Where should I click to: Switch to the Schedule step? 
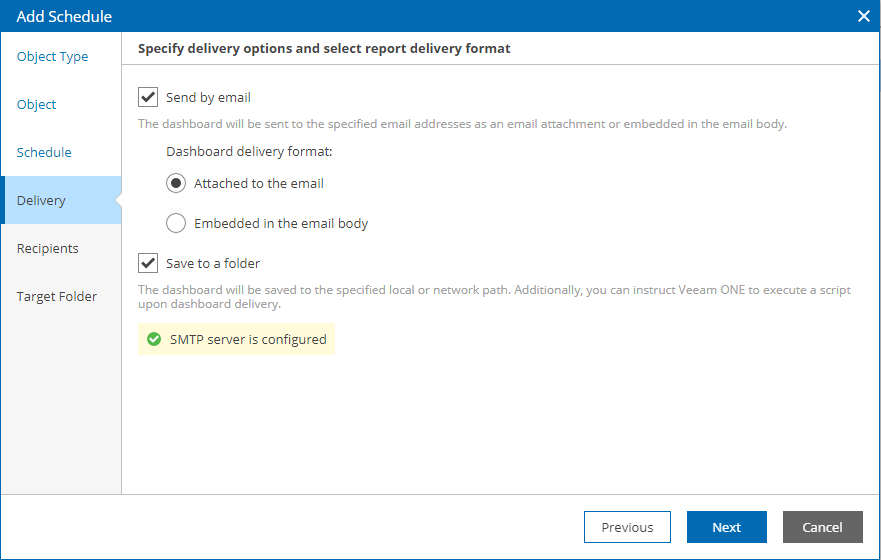(44, 152)
